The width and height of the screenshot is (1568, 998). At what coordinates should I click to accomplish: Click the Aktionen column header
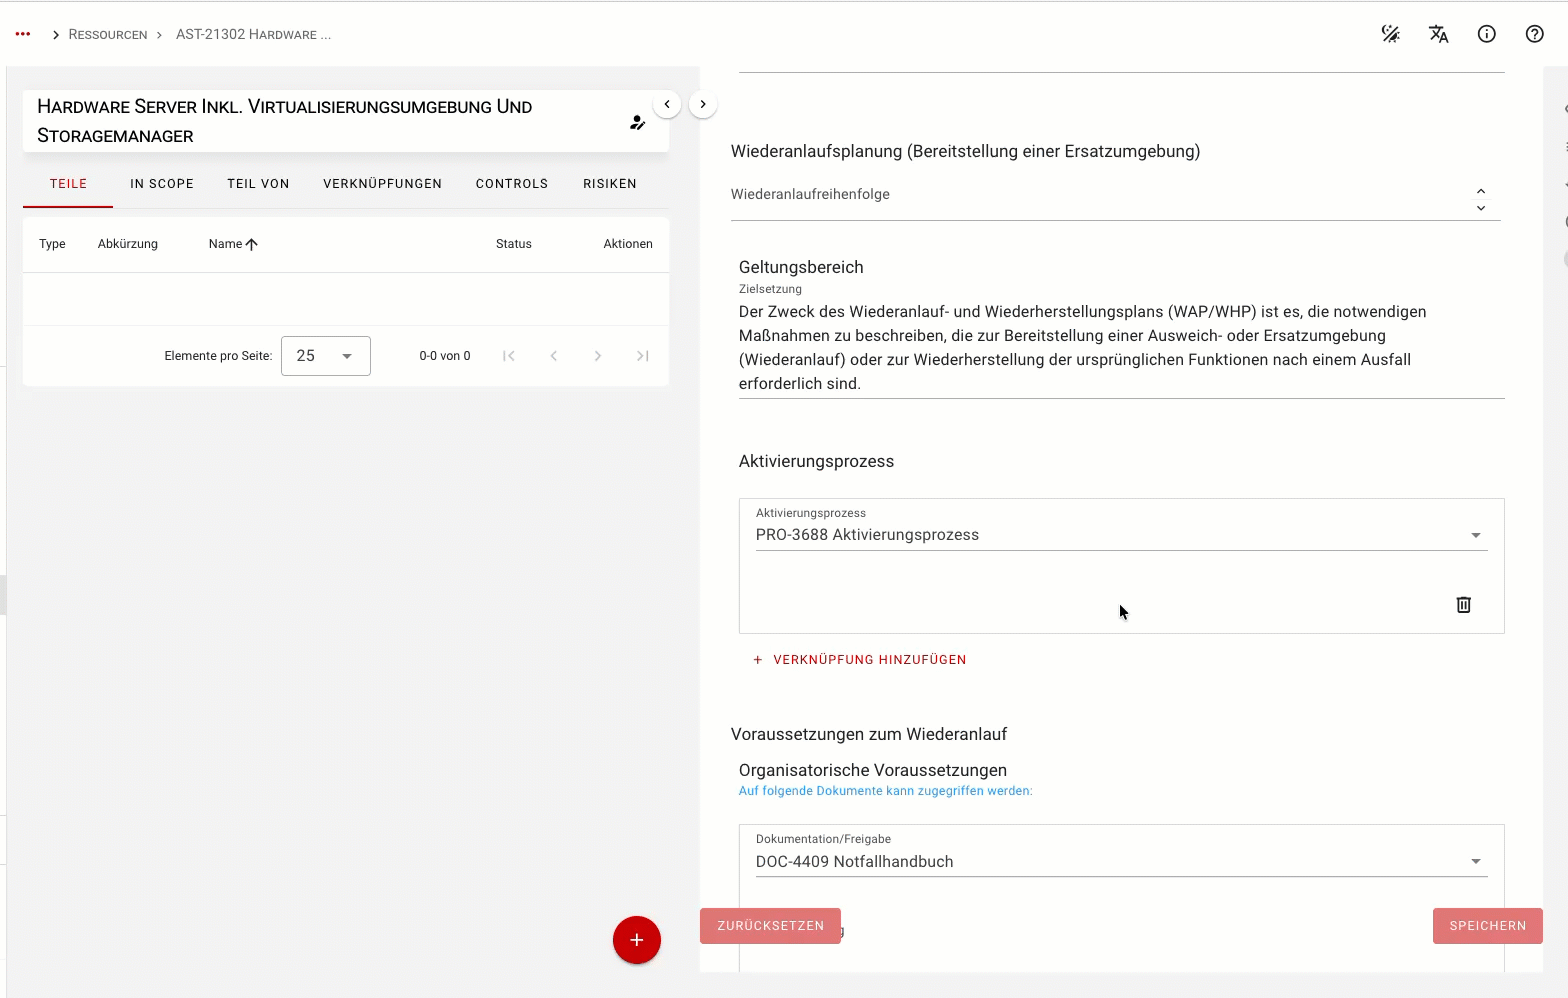pyautogui.click(x=628, y=244)
